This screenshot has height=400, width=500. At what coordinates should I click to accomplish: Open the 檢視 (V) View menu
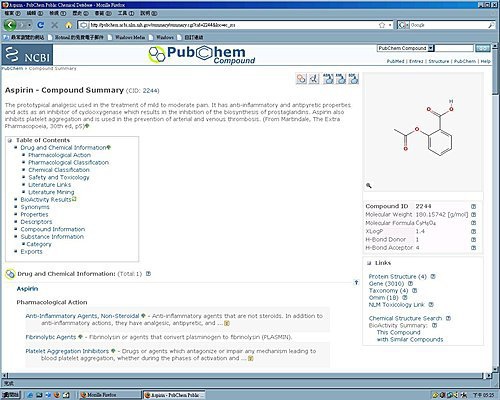[58, 13]
